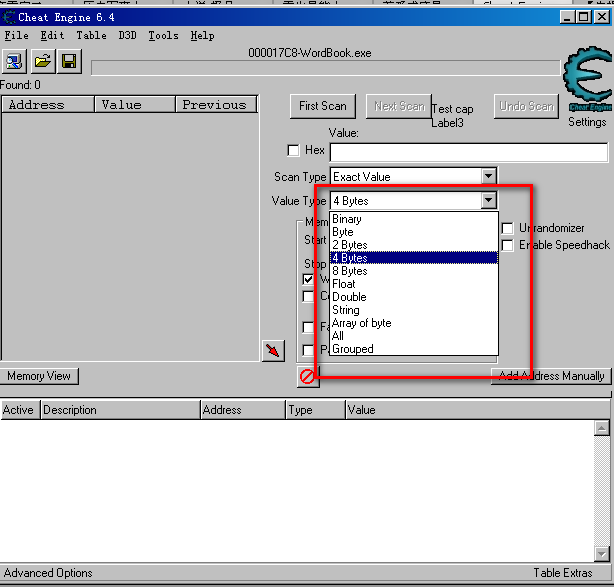Screen dimensions: 614x587
Task: Click the address table Address column header
Action: (243, 410)
